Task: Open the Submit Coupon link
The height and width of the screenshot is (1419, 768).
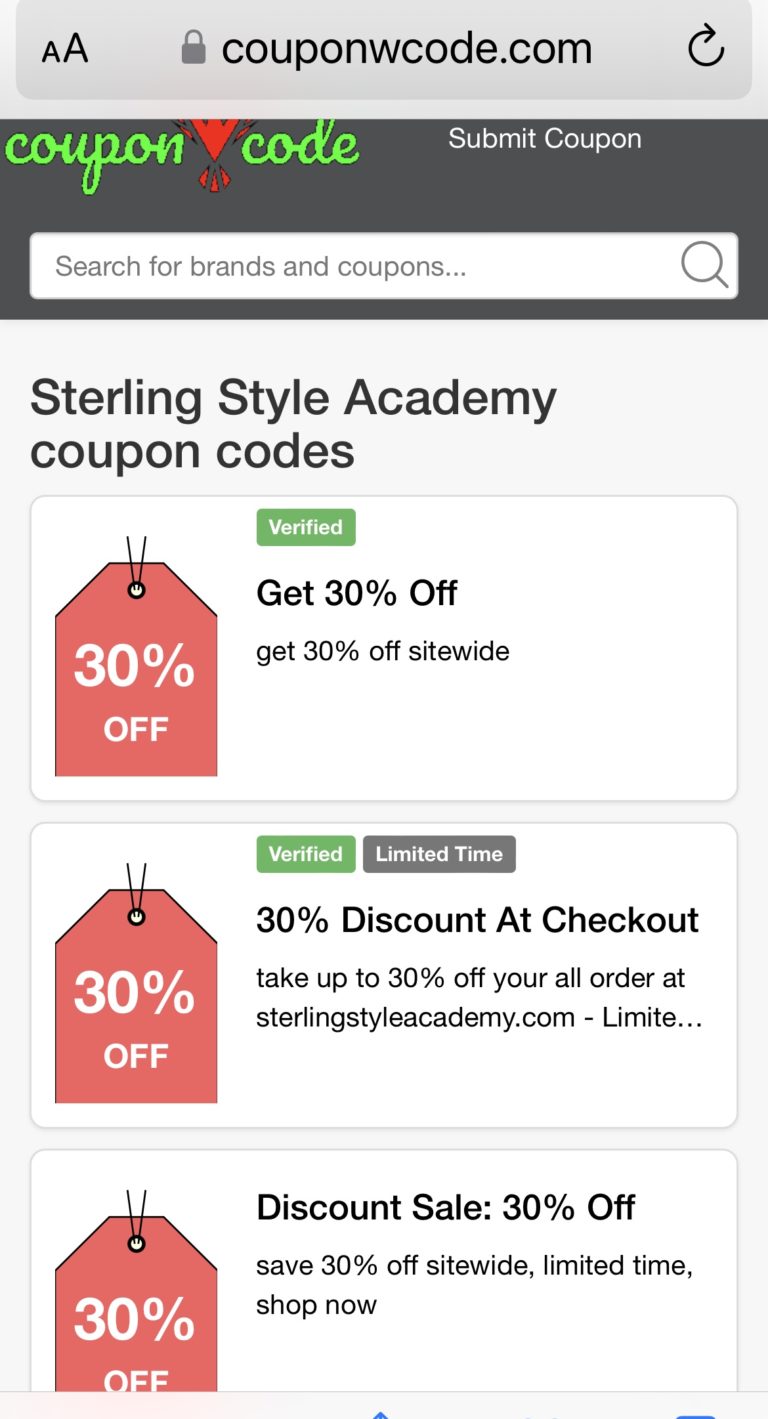Action: coord(544,138)
